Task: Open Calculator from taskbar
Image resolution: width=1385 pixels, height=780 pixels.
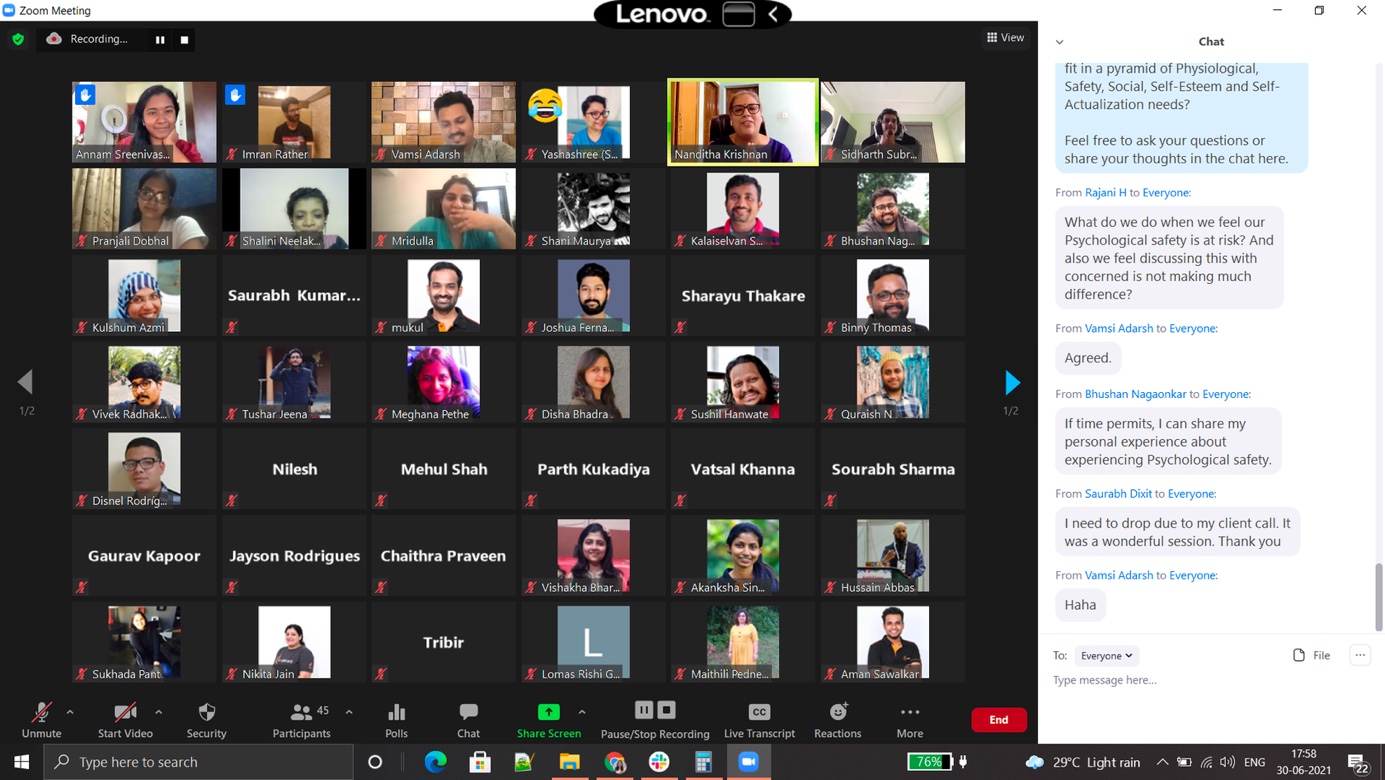Action: coord(704,762)
